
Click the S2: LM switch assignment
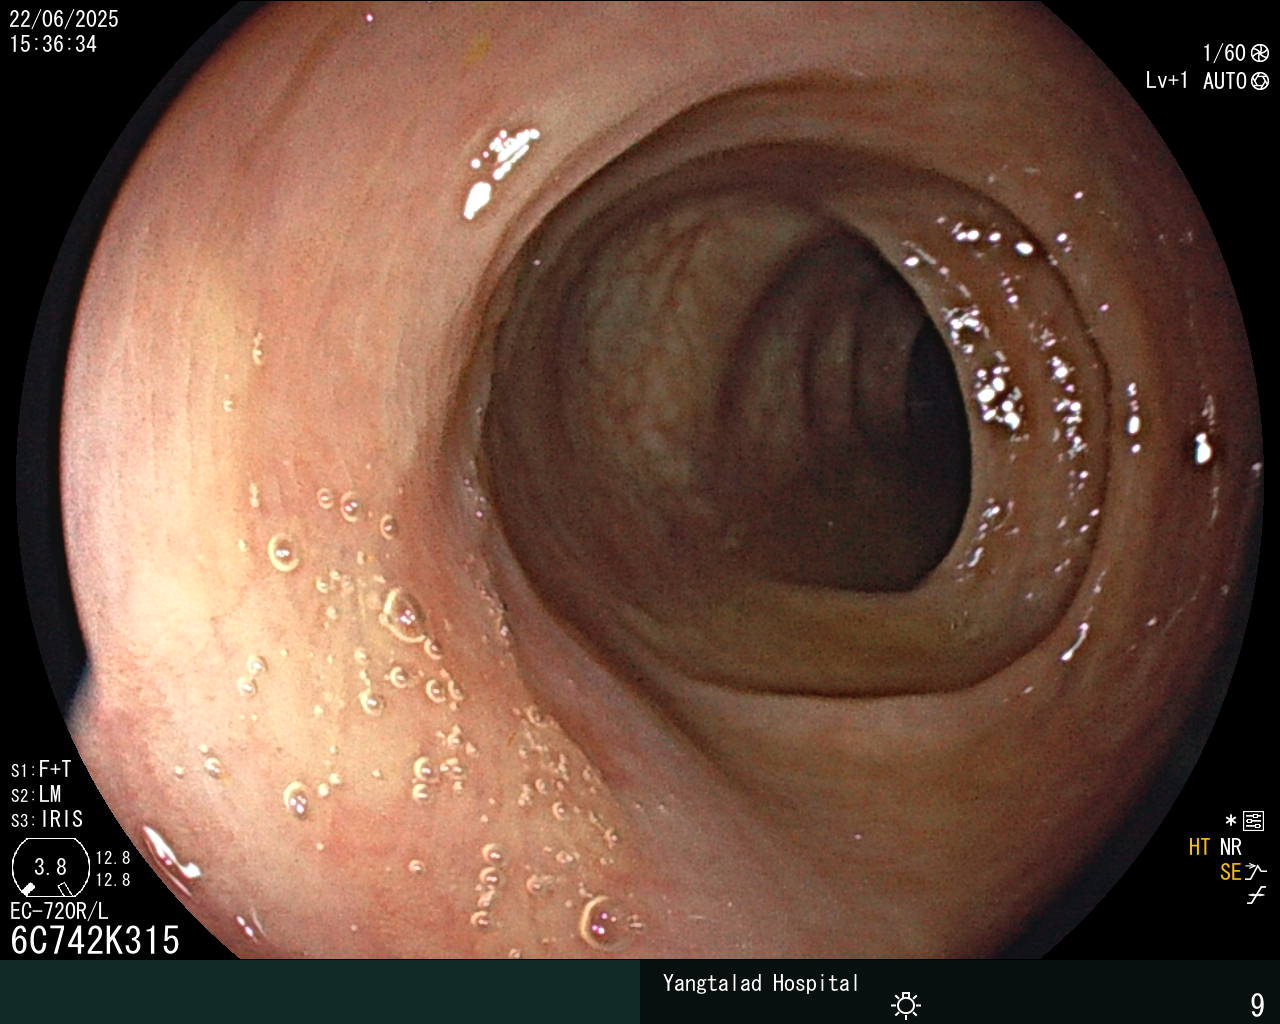(x=36, y=795)
